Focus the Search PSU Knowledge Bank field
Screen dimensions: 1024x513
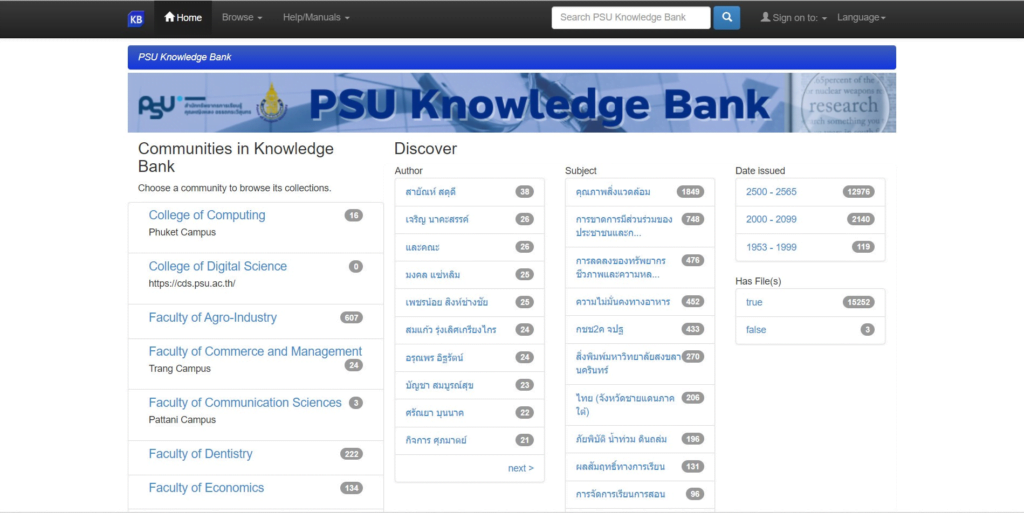(631, 18)
